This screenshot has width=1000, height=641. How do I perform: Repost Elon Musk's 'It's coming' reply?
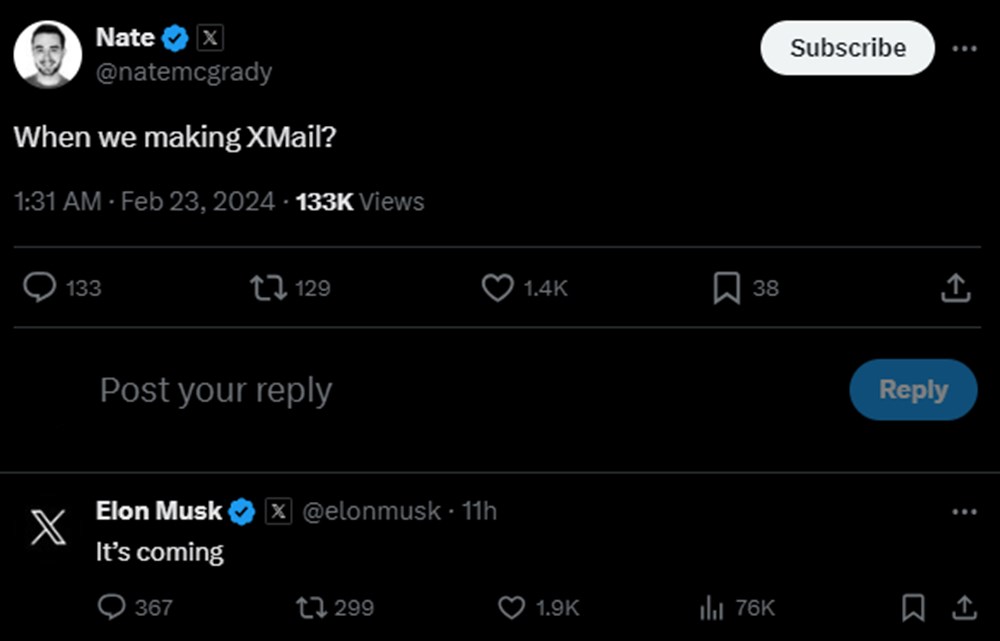coord(311,607)
